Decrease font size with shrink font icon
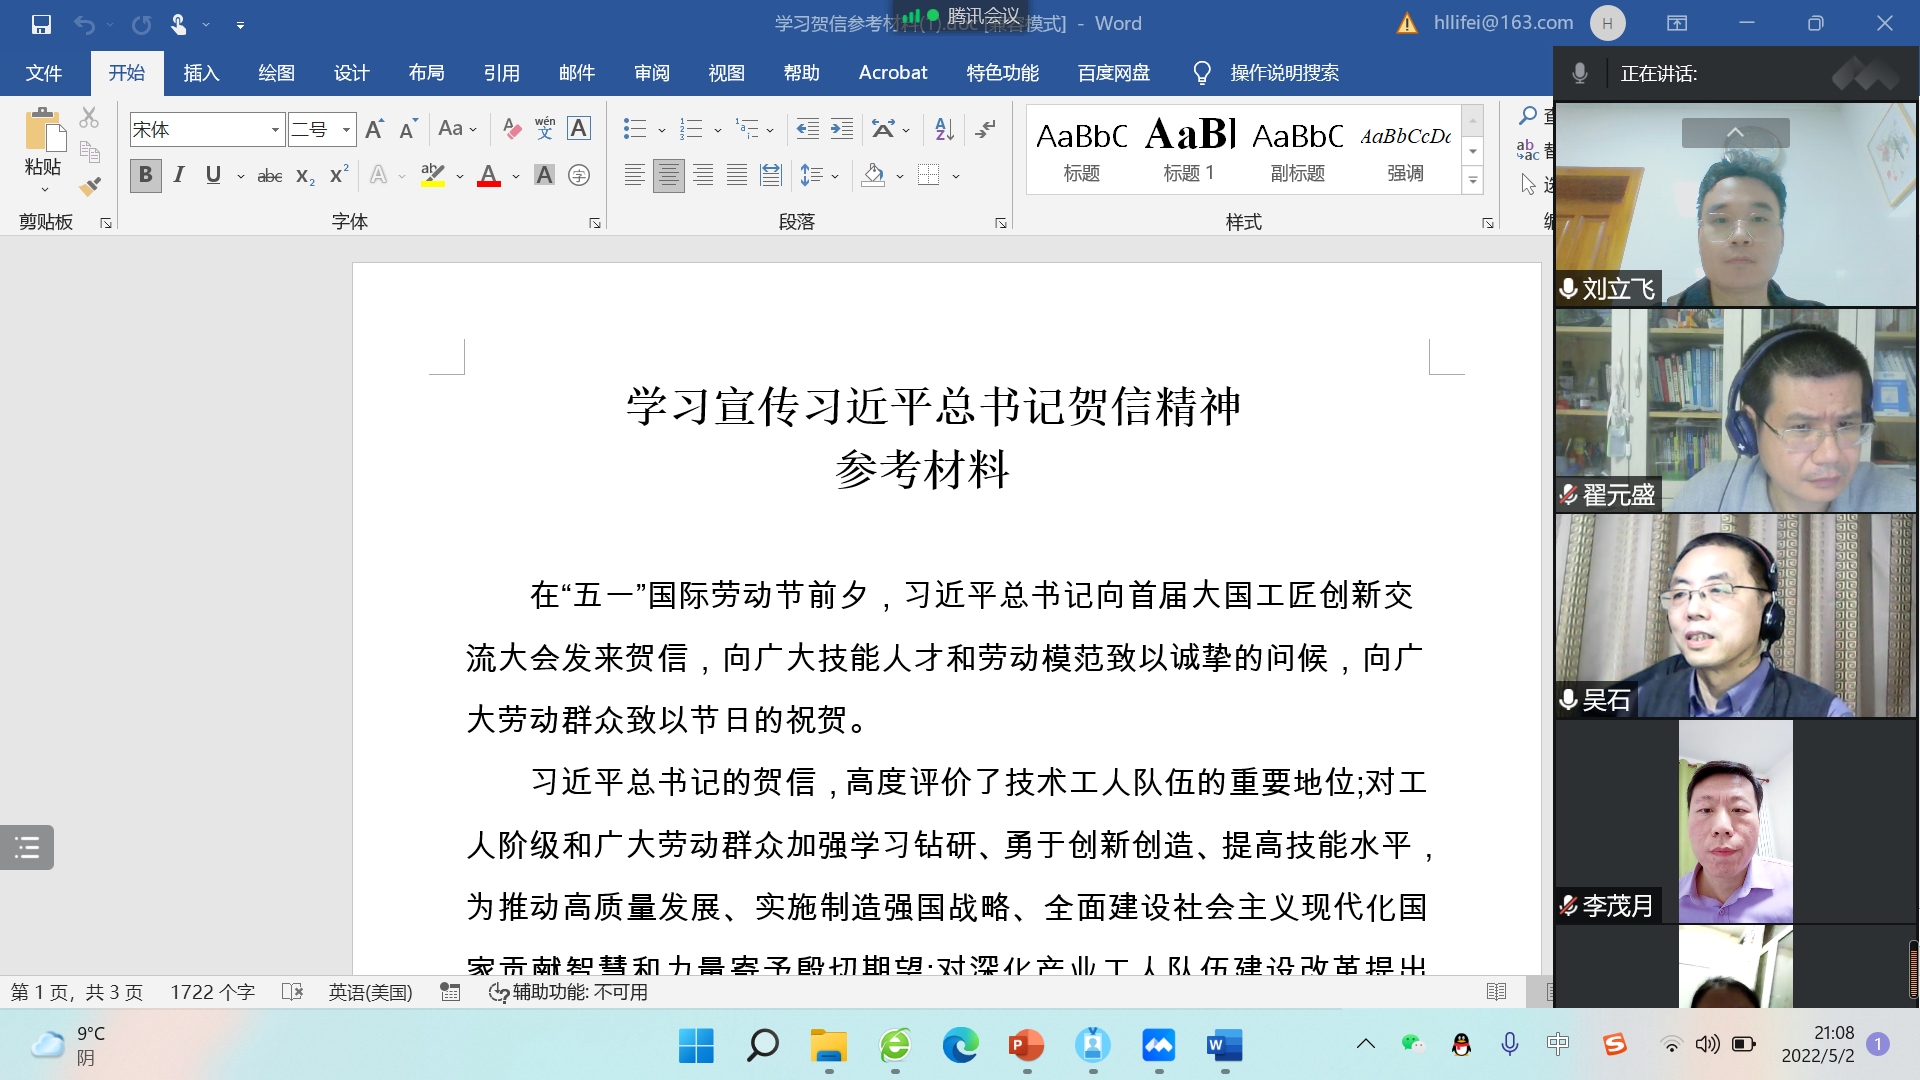 pos(408,129)
